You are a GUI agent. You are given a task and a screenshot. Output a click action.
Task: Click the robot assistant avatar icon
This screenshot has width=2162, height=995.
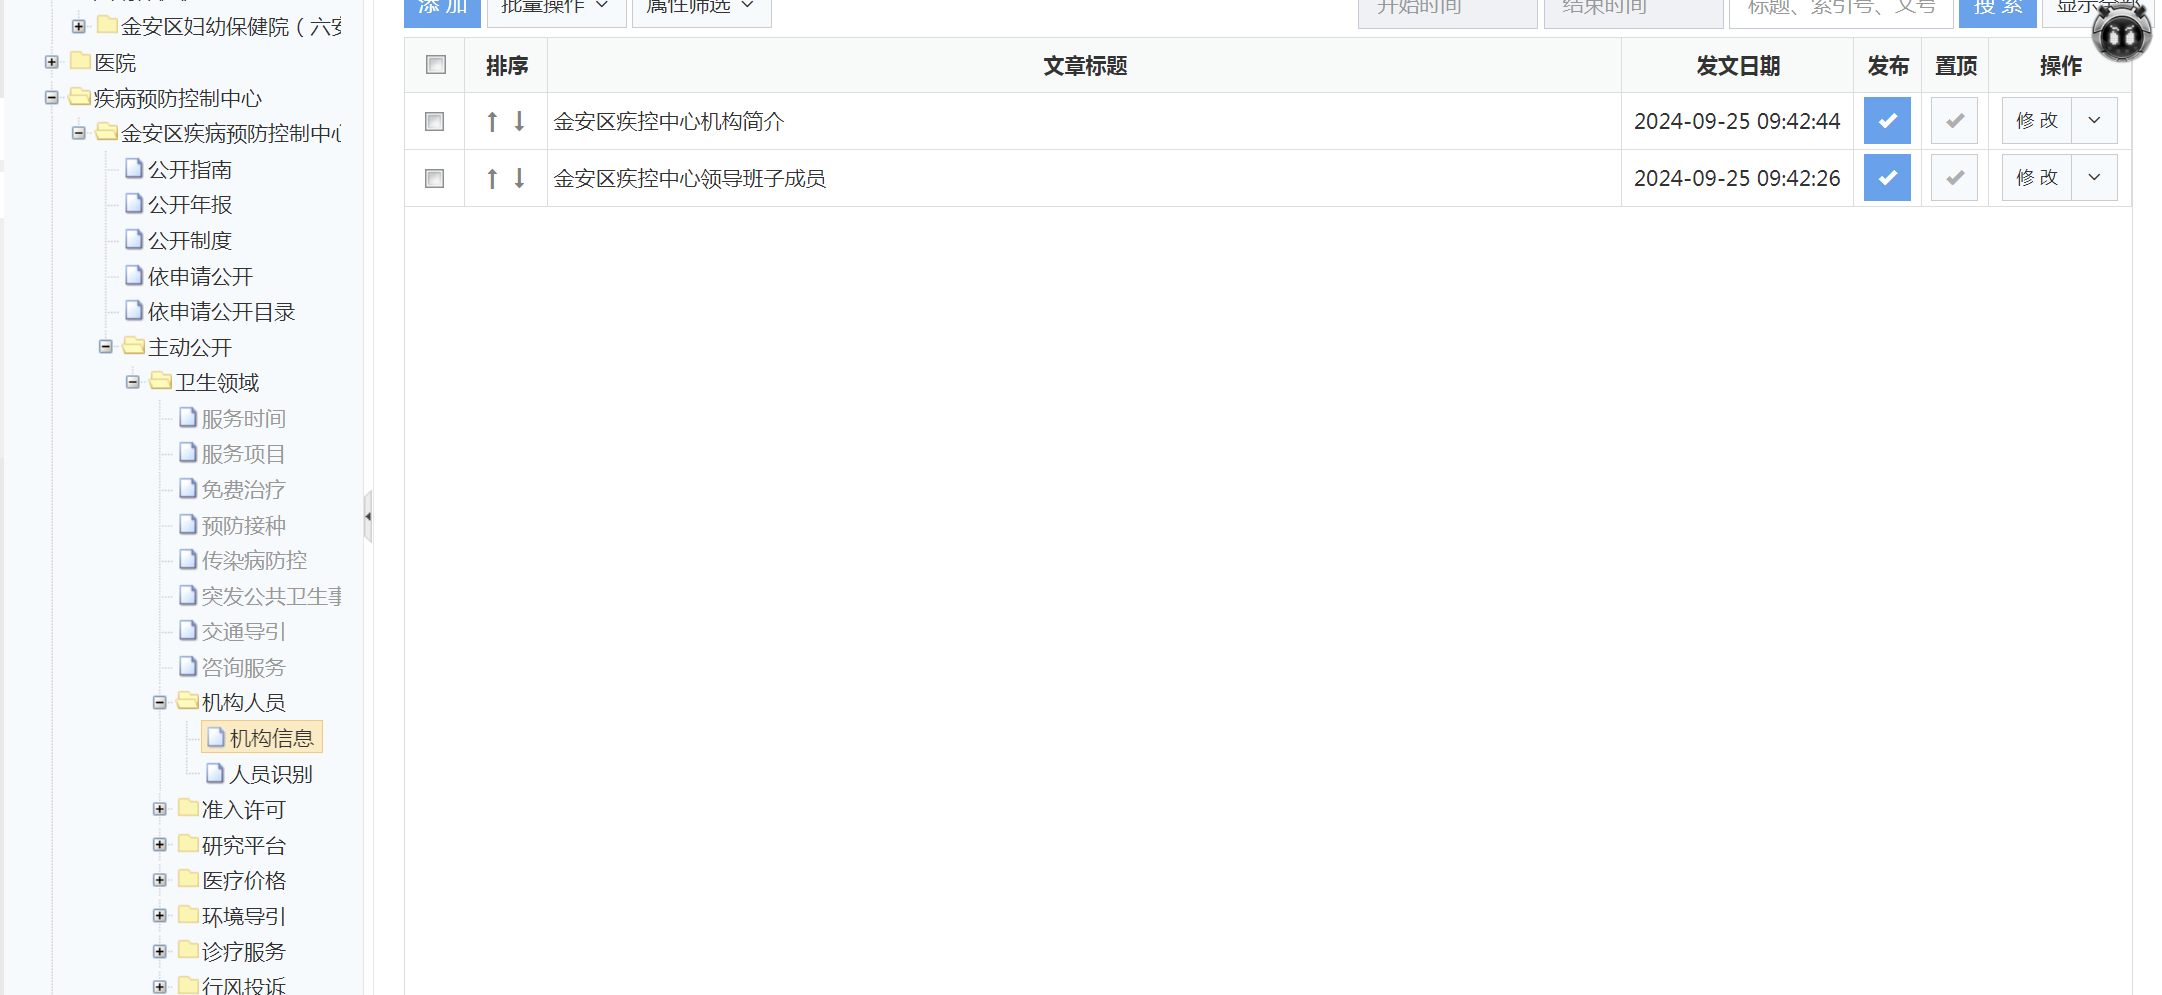click(x=2121, y=35)
